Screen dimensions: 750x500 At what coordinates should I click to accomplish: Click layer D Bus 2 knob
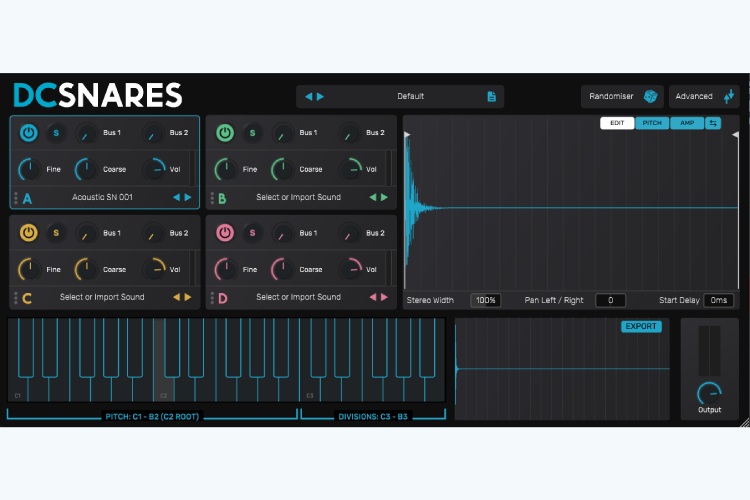pyautogui.click(x=349, y=233)
